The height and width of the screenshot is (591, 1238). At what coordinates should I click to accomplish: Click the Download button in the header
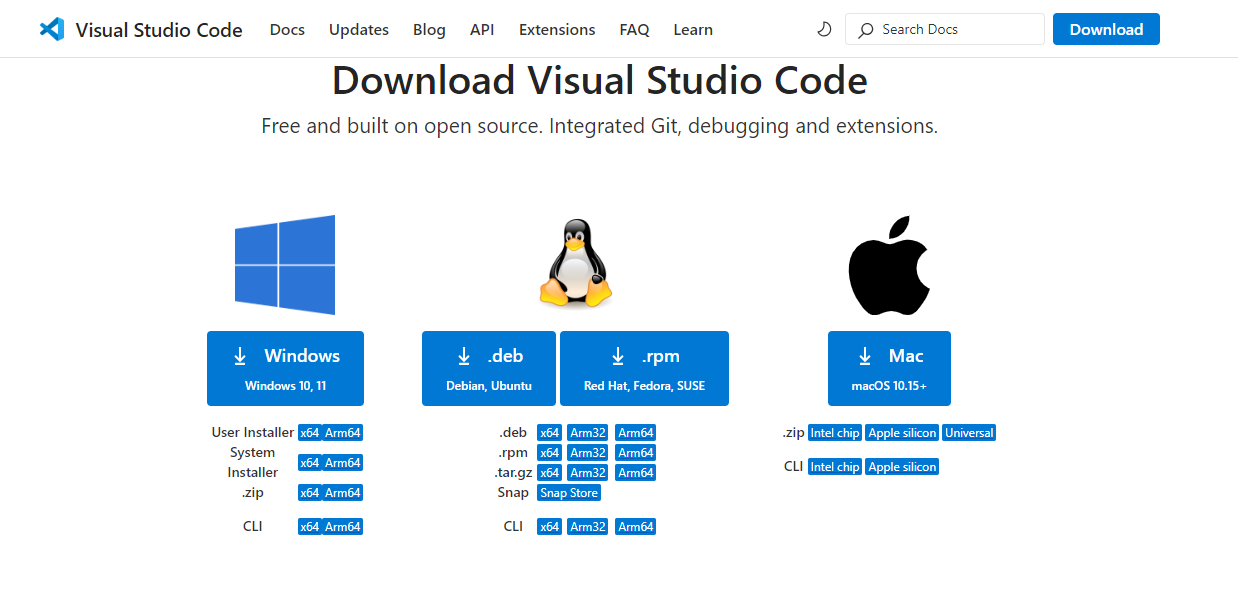1106,29
